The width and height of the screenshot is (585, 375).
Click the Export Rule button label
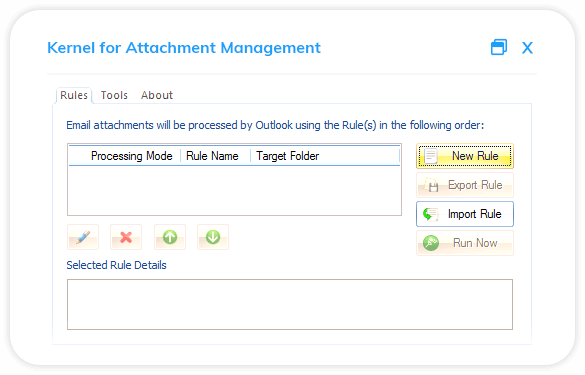tap(475, 185)
